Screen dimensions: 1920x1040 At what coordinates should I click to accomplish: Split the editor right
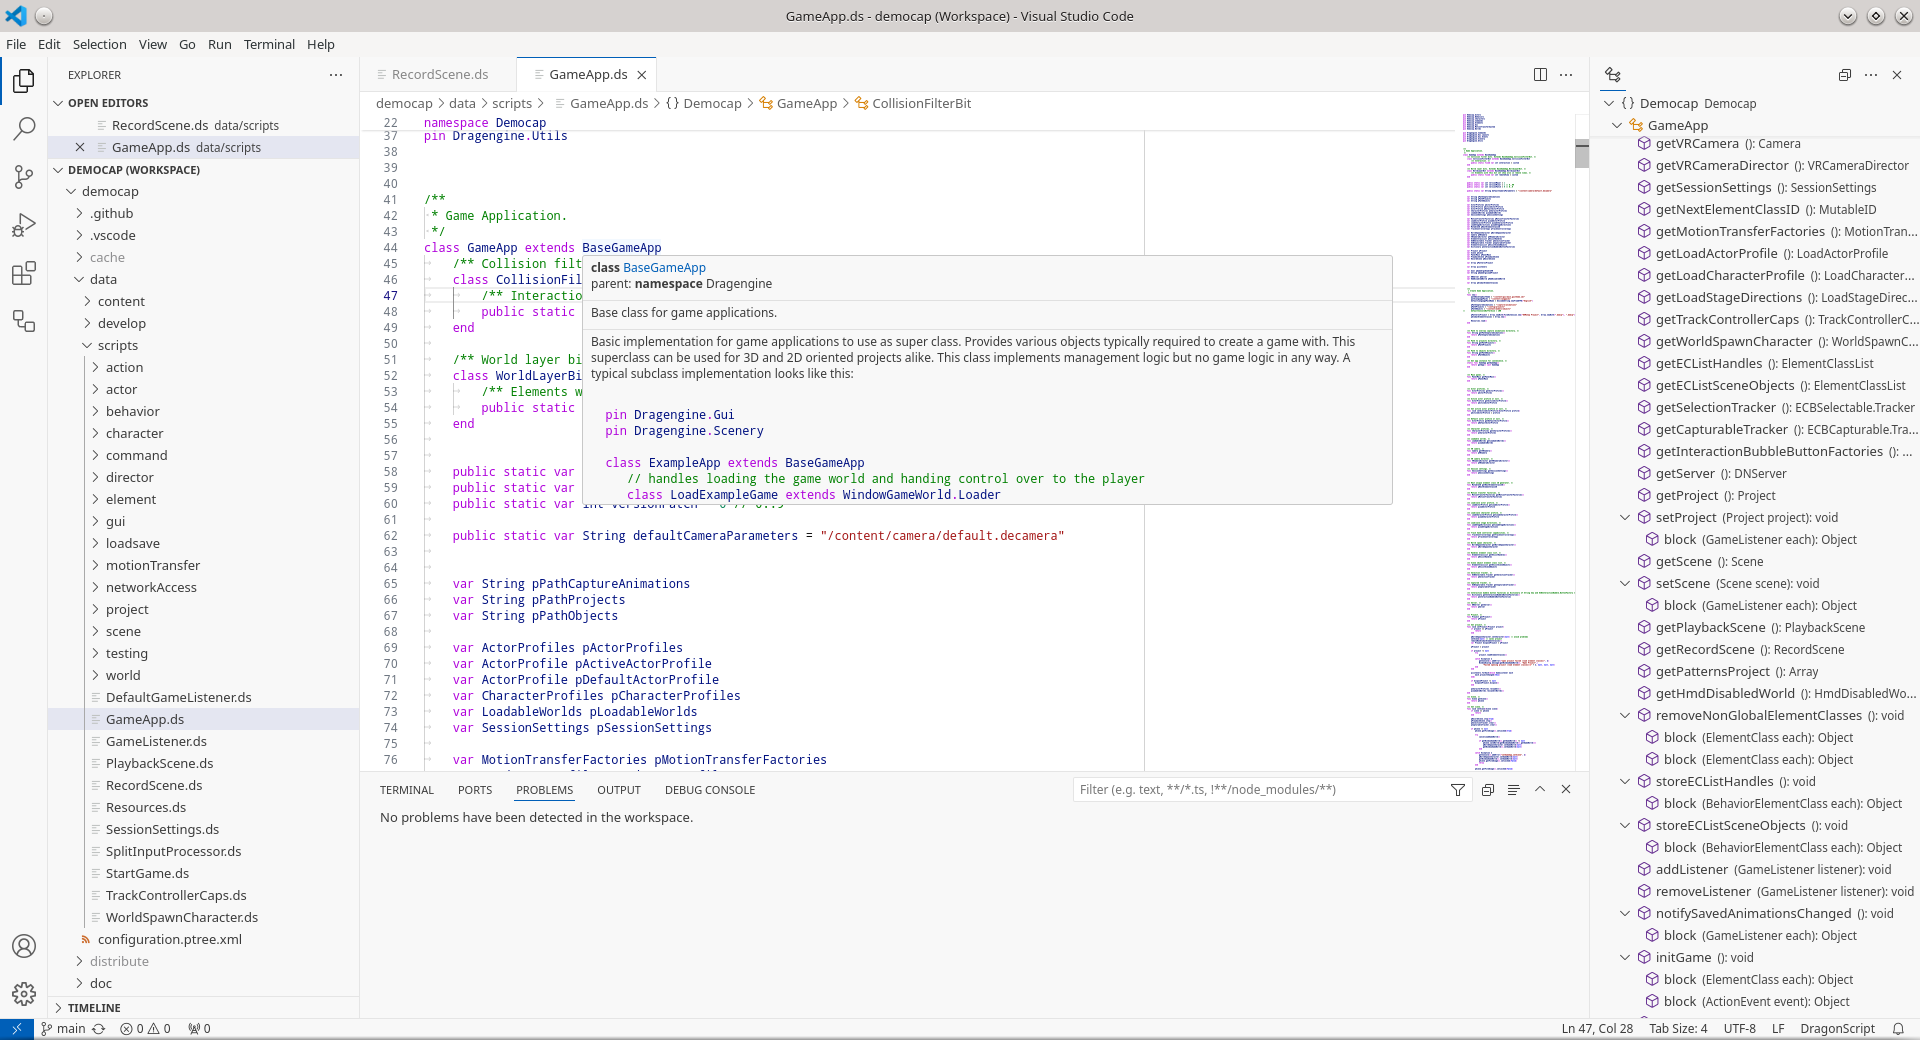1540,75
